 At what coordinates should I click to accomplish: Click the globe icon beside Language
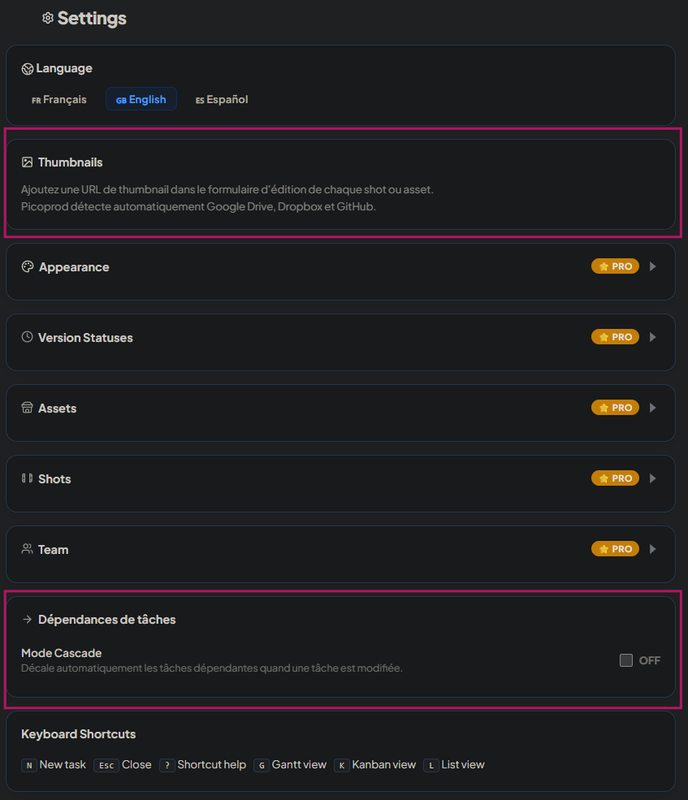27,69
